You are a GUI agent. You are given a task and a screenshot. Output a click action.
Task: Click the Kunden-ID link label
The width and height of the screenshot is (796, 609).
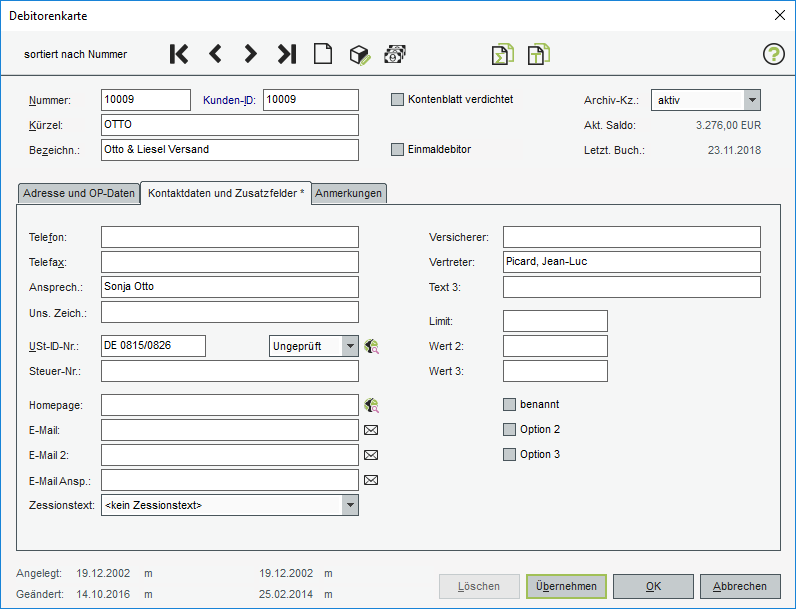[229, 100]
